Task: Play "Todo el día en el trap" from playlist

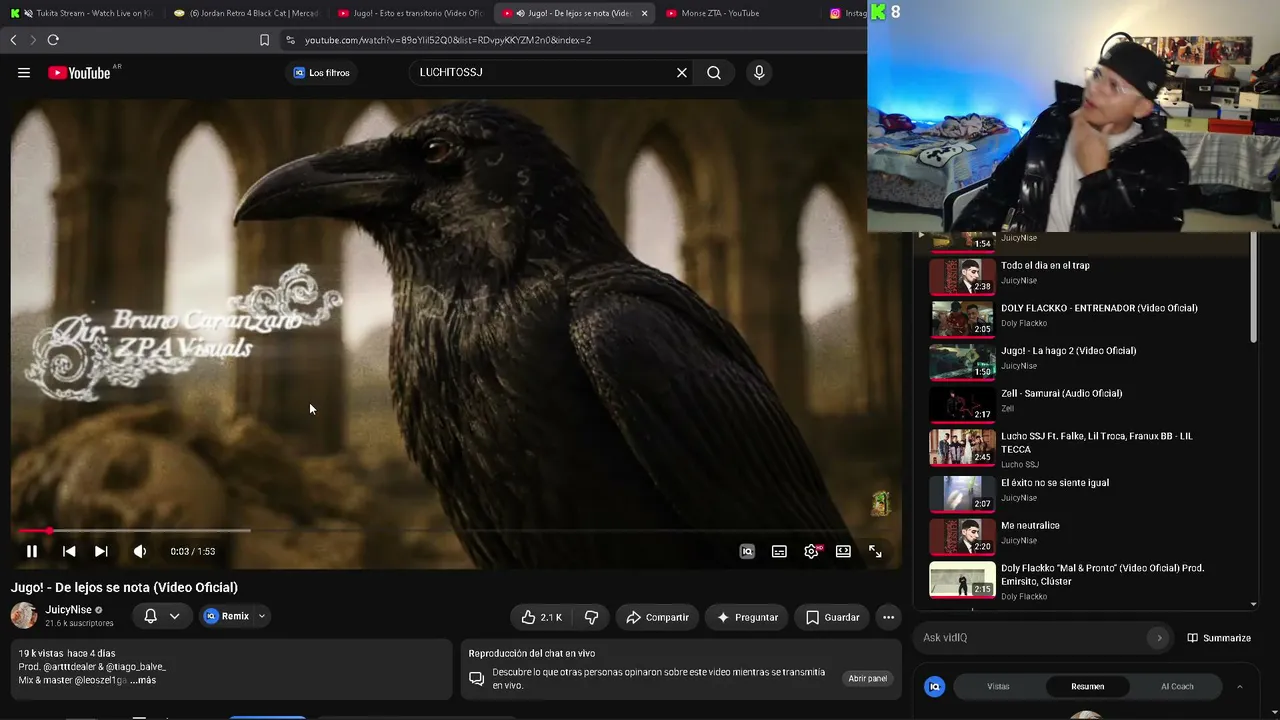Action: (x=1045, y=265)
